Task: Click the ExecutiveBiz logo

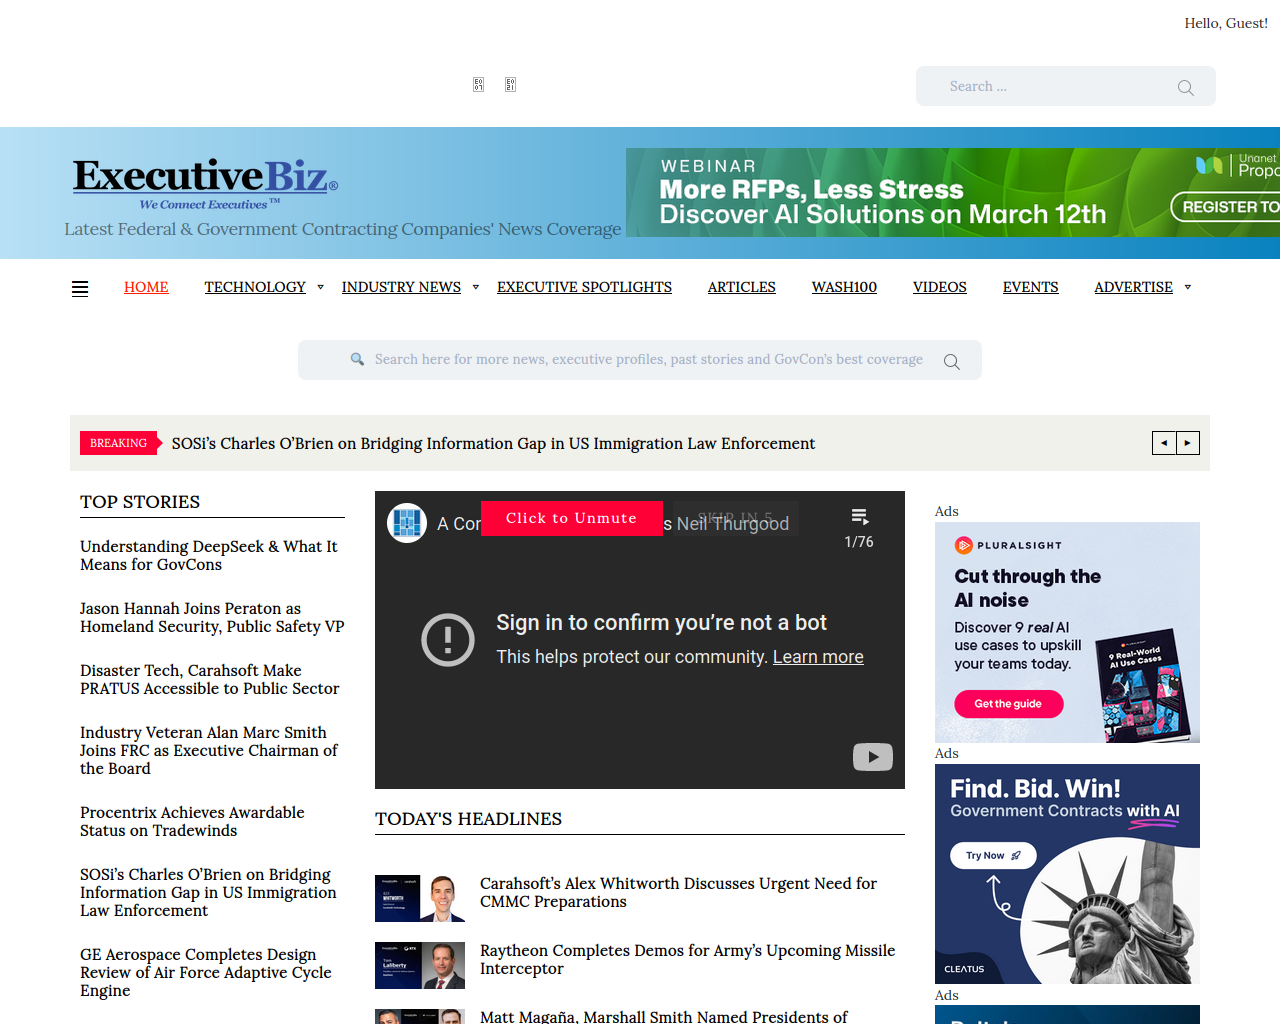Action: [x=205, y=183]
